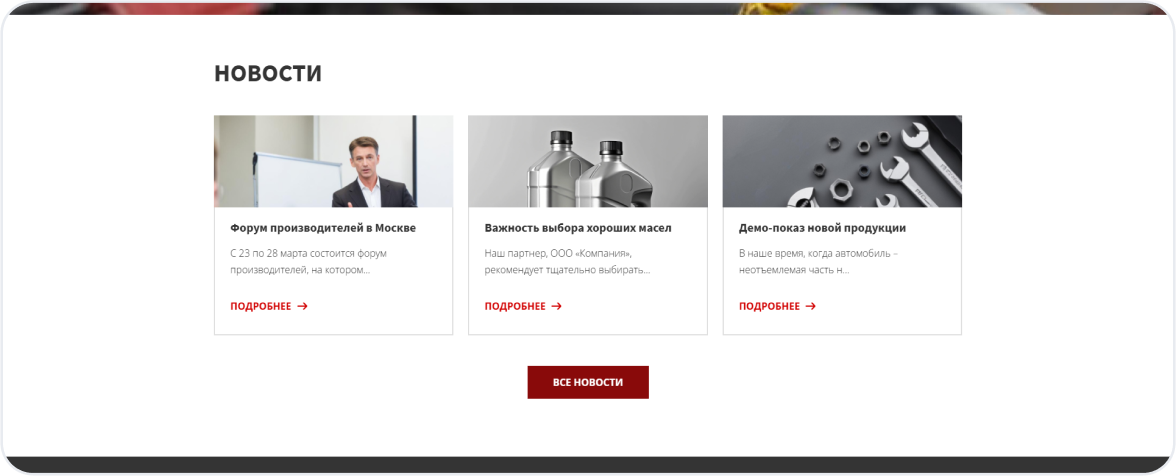Click the arrow icon under the forum article
This screenshot has width=1176, height=476.
click(x=302, y=307)
